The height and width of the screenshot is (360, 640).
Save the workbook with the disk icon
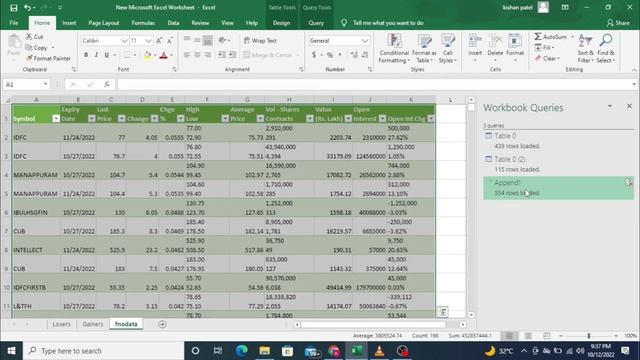coord(13,8)
